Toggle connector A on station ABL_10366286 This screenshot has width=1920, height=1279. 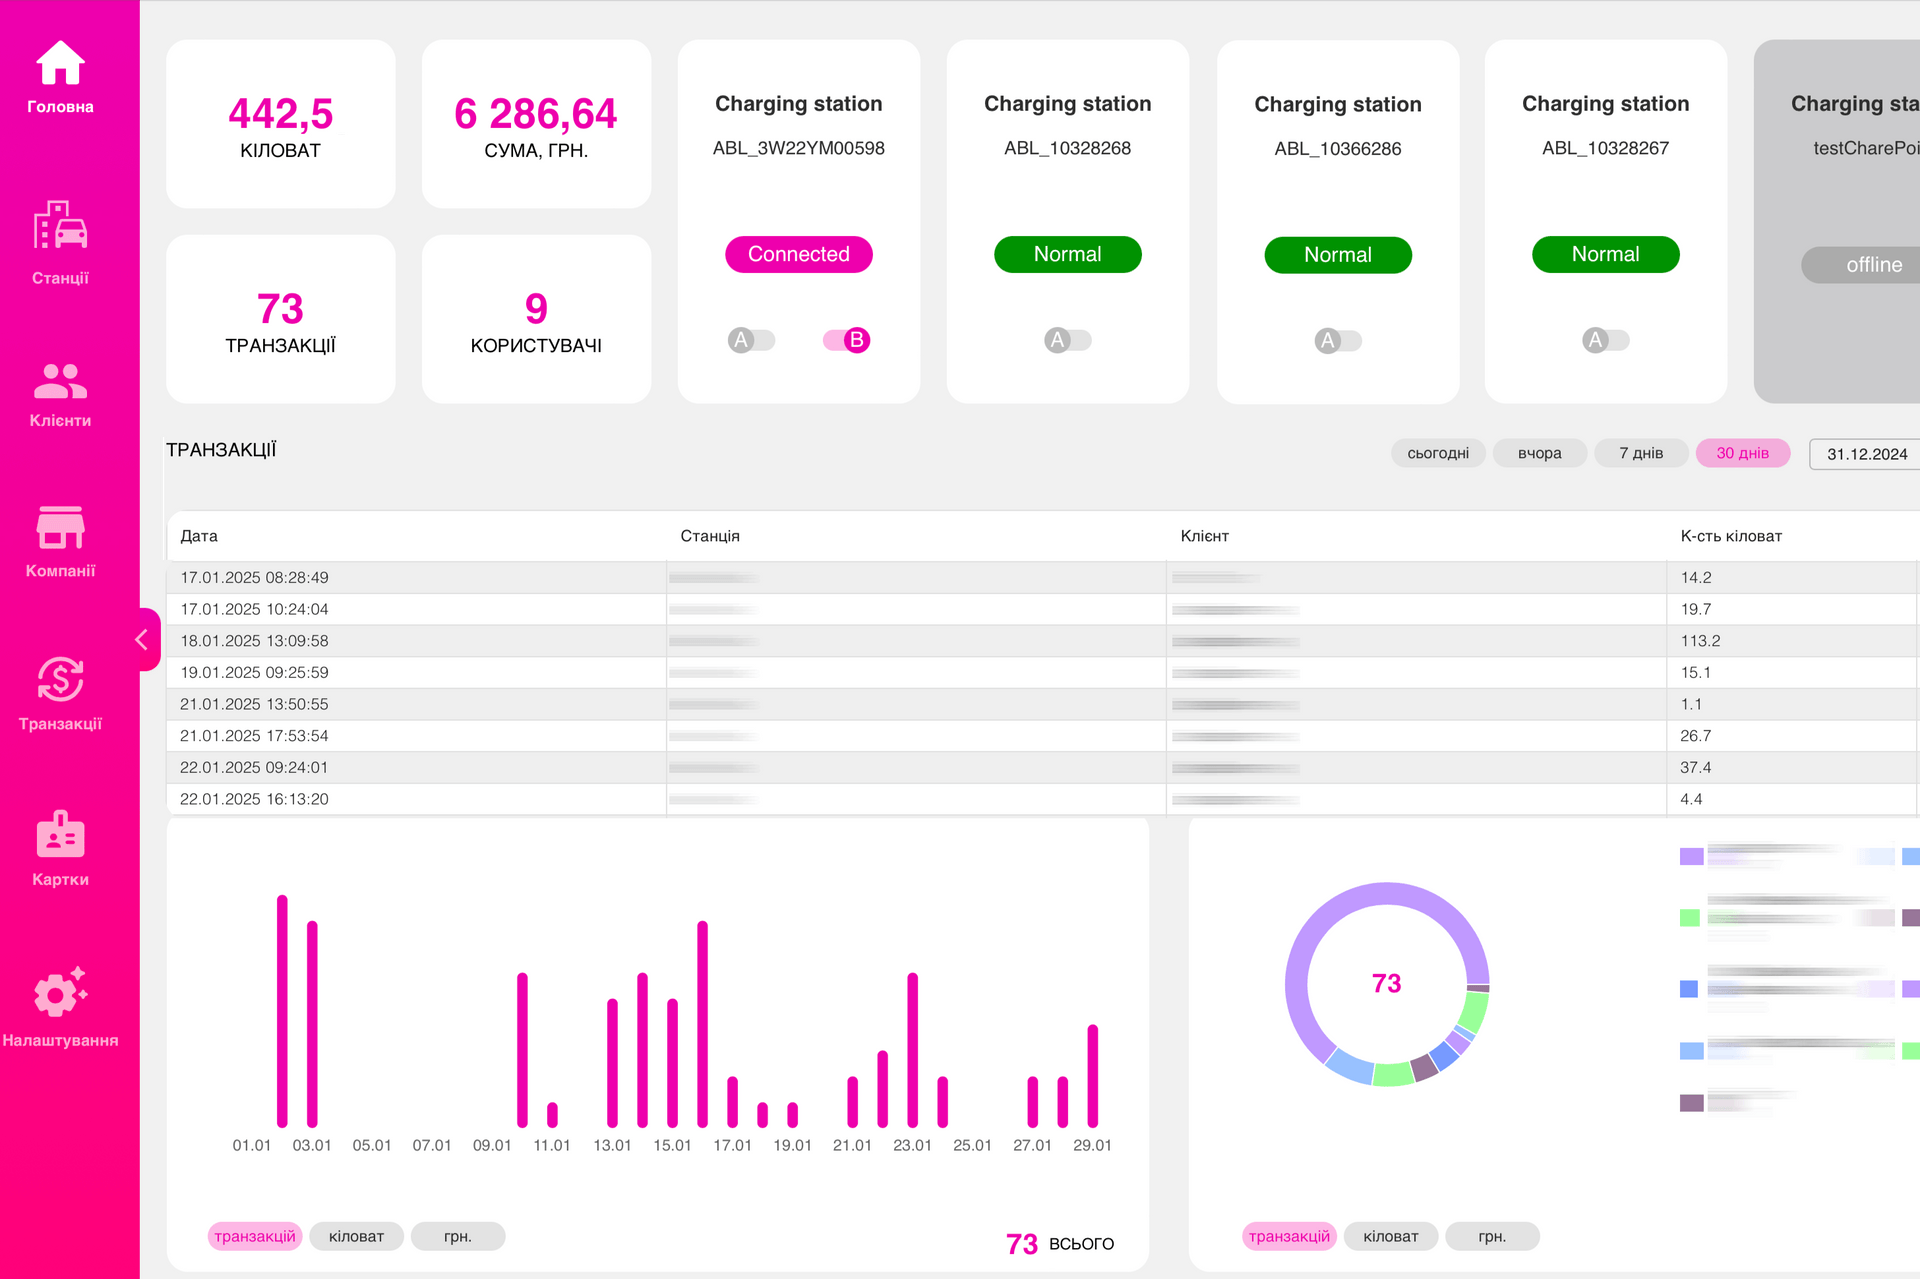tap(1338, 341)
